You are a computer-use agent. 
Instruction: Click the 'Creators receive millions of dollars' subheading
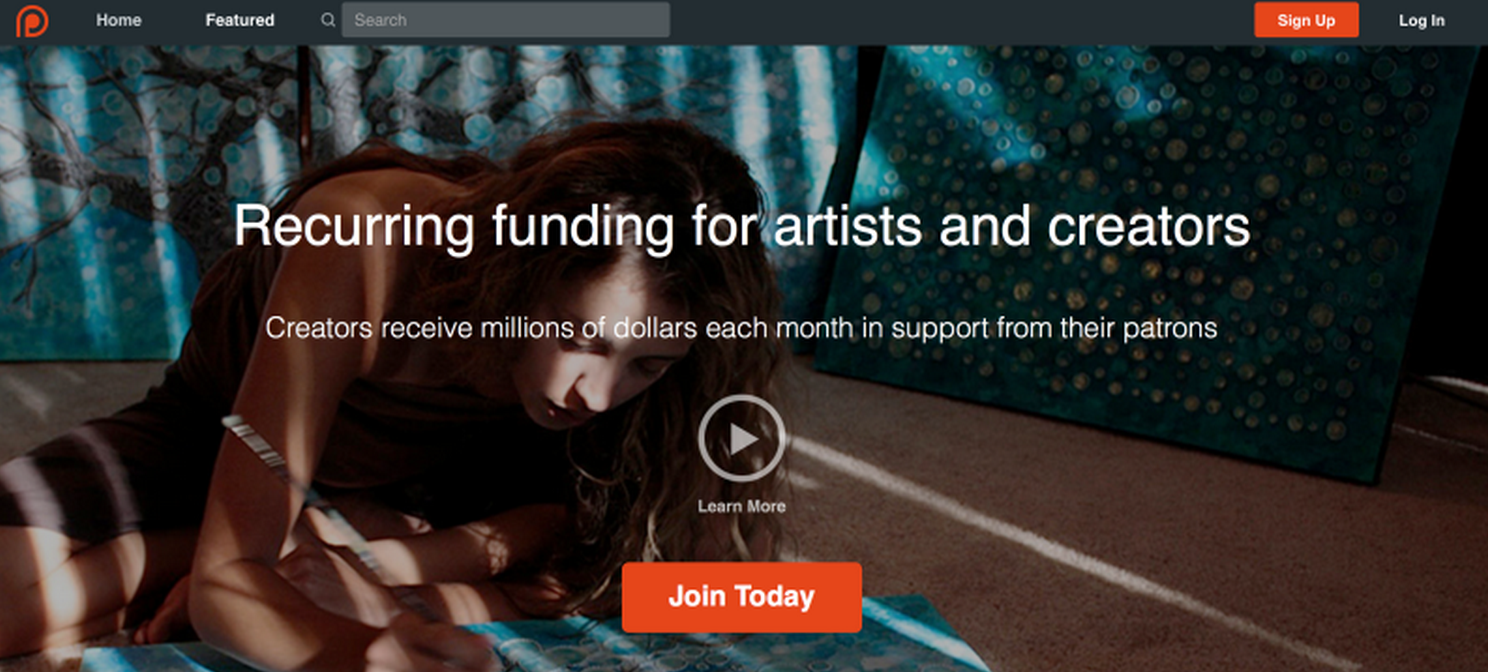click(x=742, y=328)
